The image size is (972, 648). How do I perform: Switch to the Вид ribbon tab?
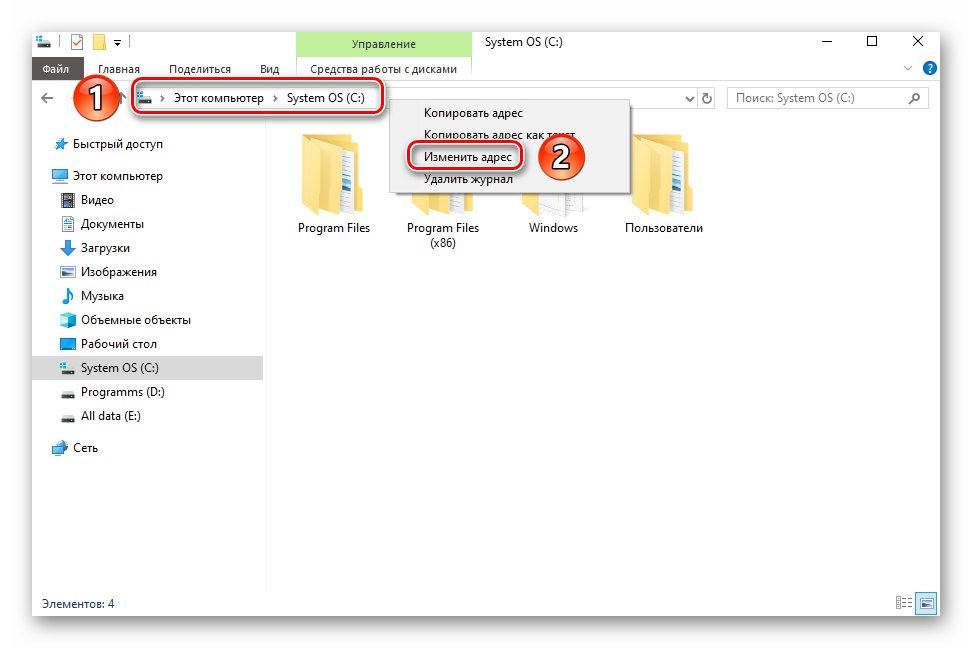tap(268, 68)
